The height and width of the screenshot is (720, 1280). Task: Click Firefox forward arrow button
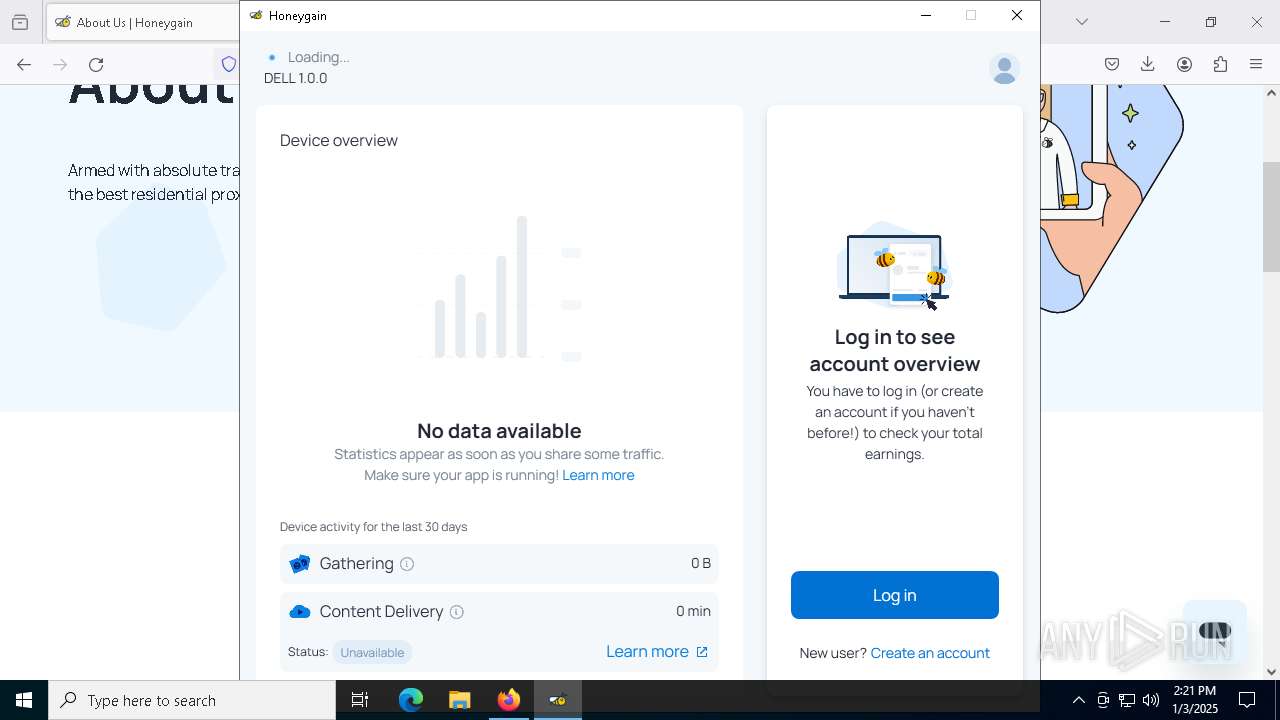pyautogui.click(x=60, y=64)
